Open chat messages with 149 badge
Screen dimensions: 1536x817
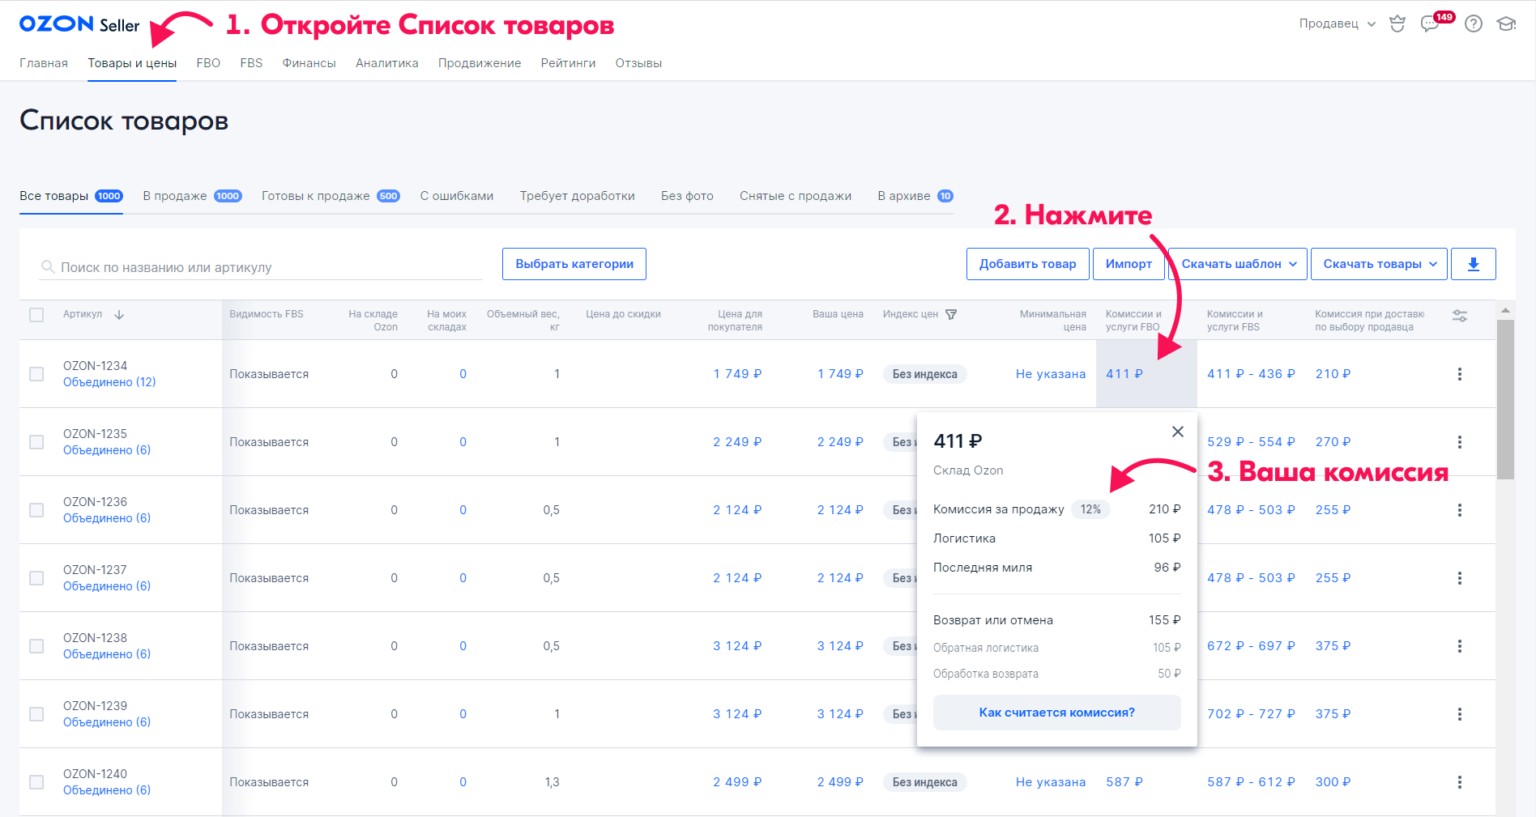[x=1432, y=23]
